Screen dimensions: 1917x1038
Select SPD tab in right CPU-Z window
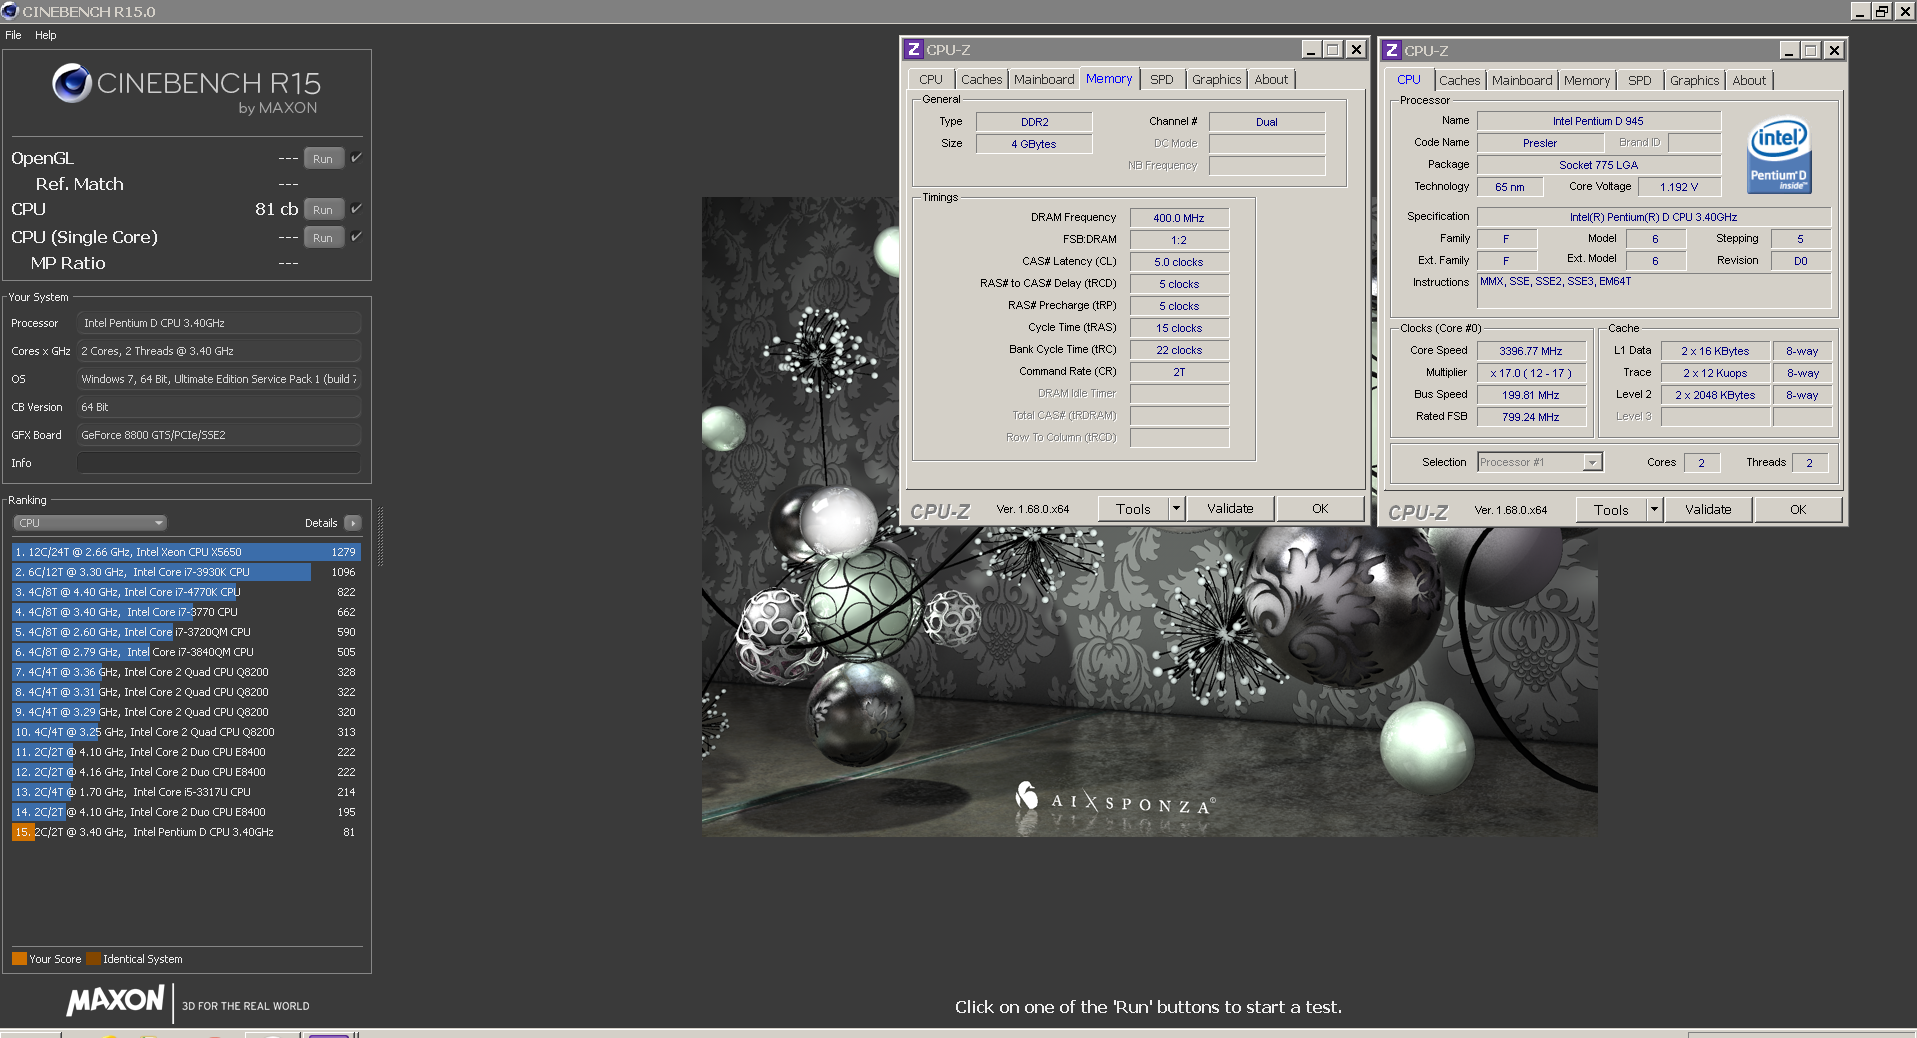[1639, 80]
